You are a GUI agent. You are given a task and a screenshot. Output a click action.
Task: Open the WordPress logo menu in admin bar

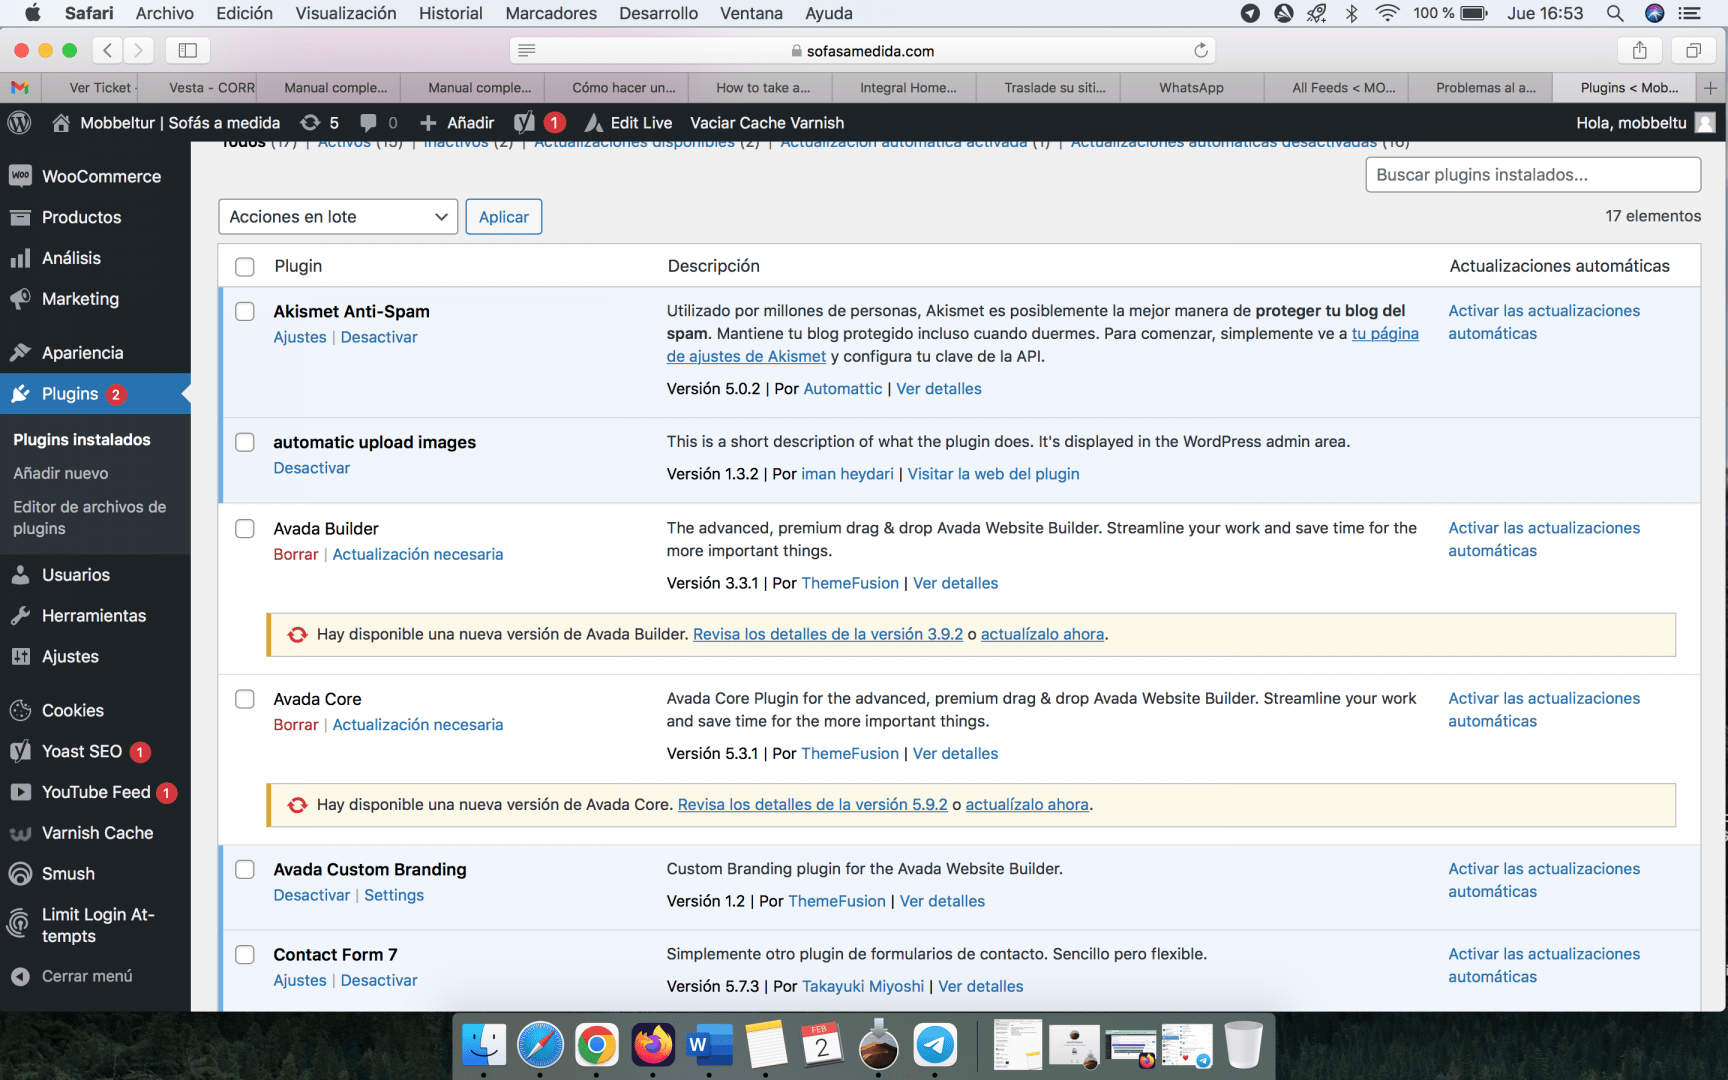19,122
